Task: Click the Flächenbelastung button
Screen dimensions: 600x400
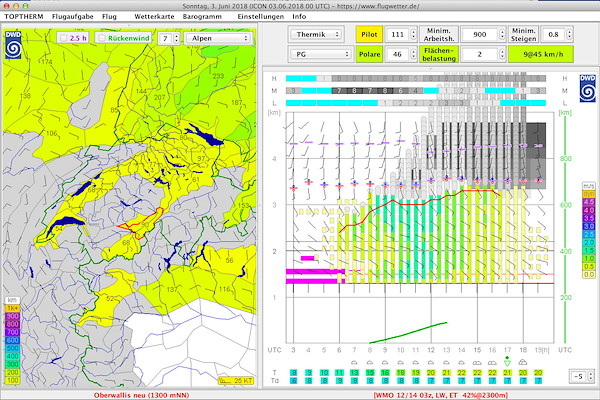Action: pyautogui.click(x=439, y=54)
